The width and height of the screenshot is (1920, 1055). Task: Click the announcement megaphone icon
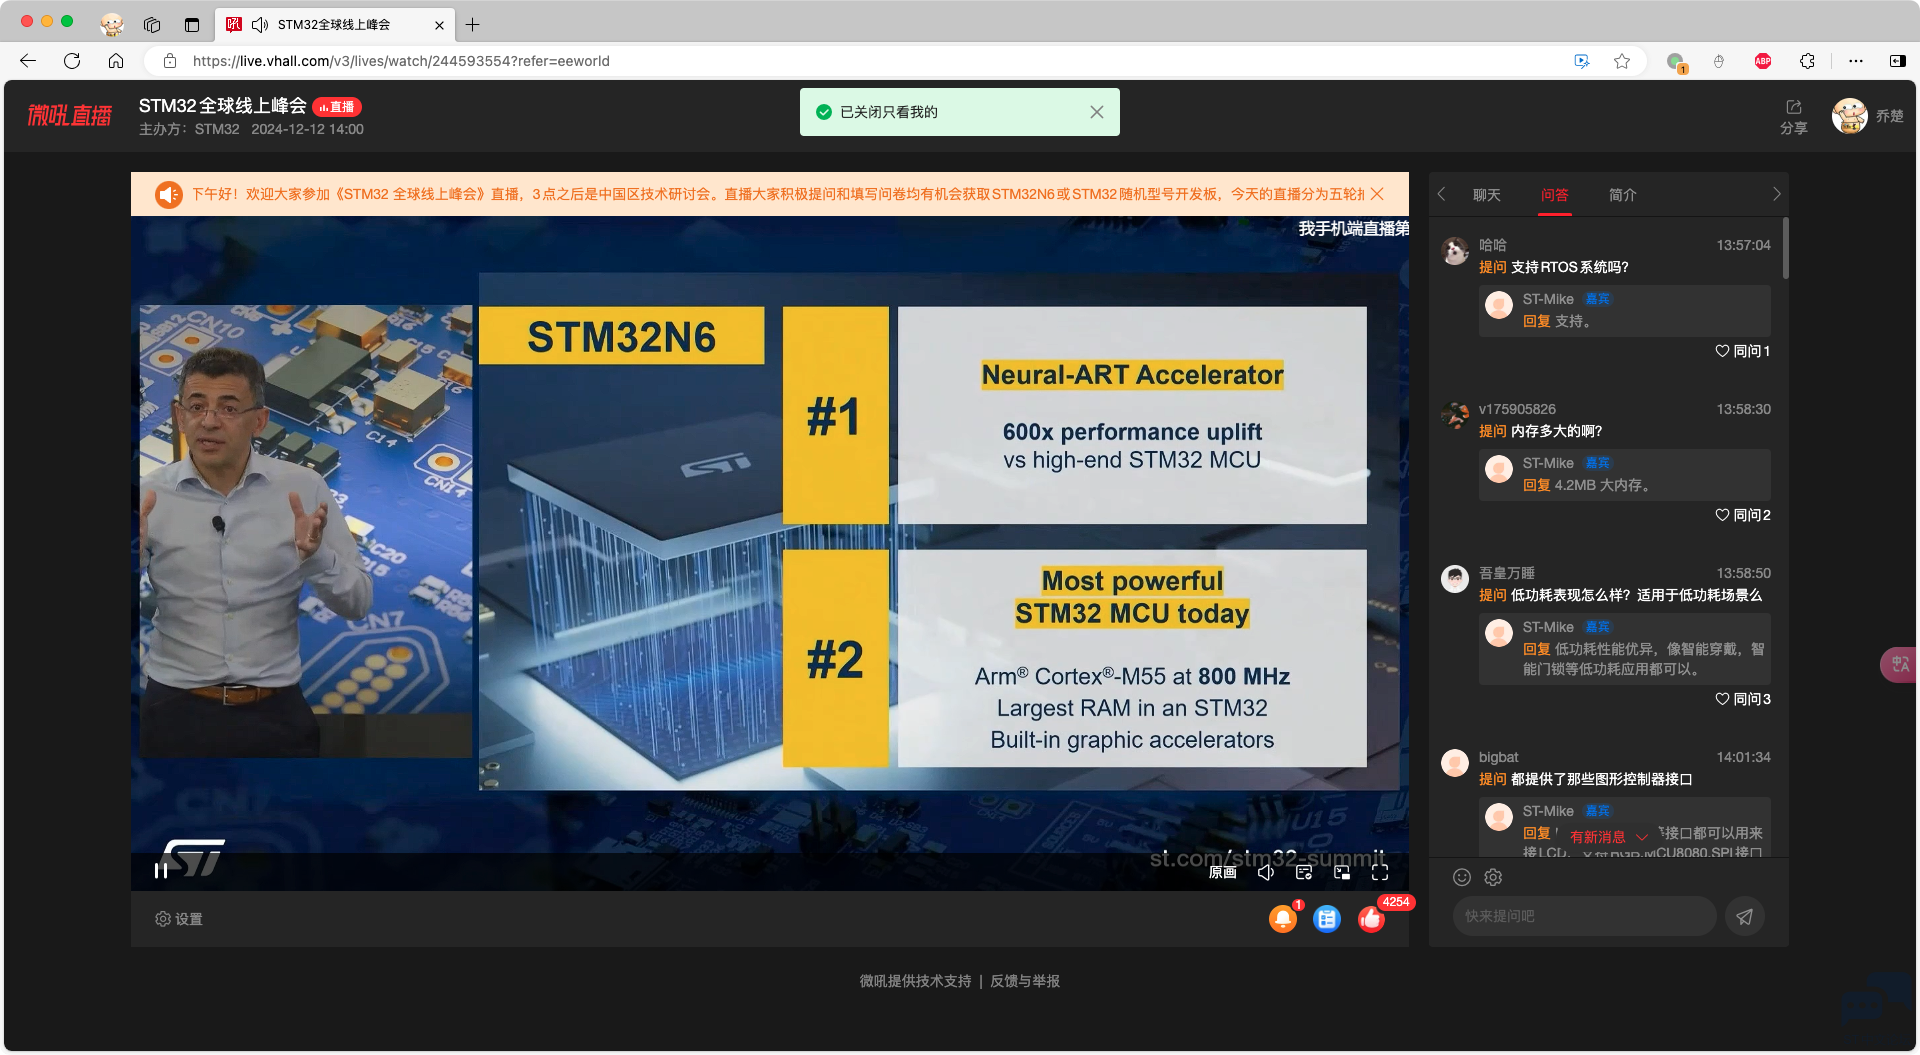tap(168, 194)
